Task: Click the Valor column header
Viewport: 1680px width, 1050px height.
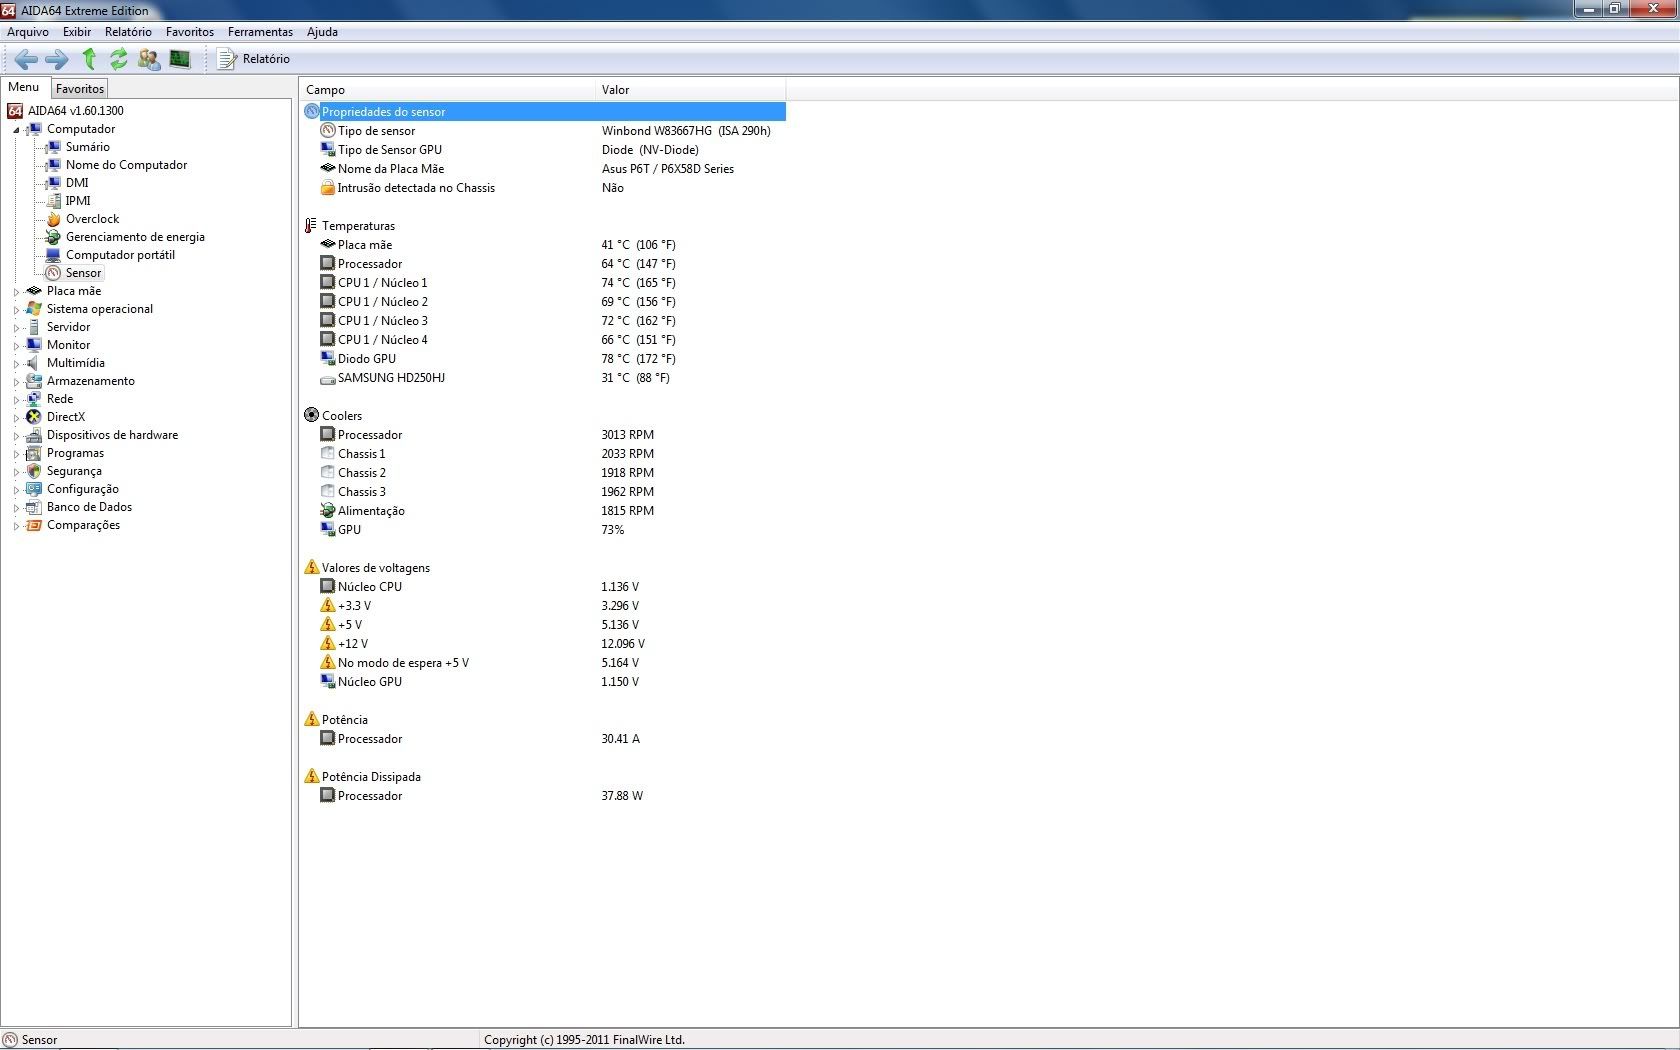Action: pos(690,90)
